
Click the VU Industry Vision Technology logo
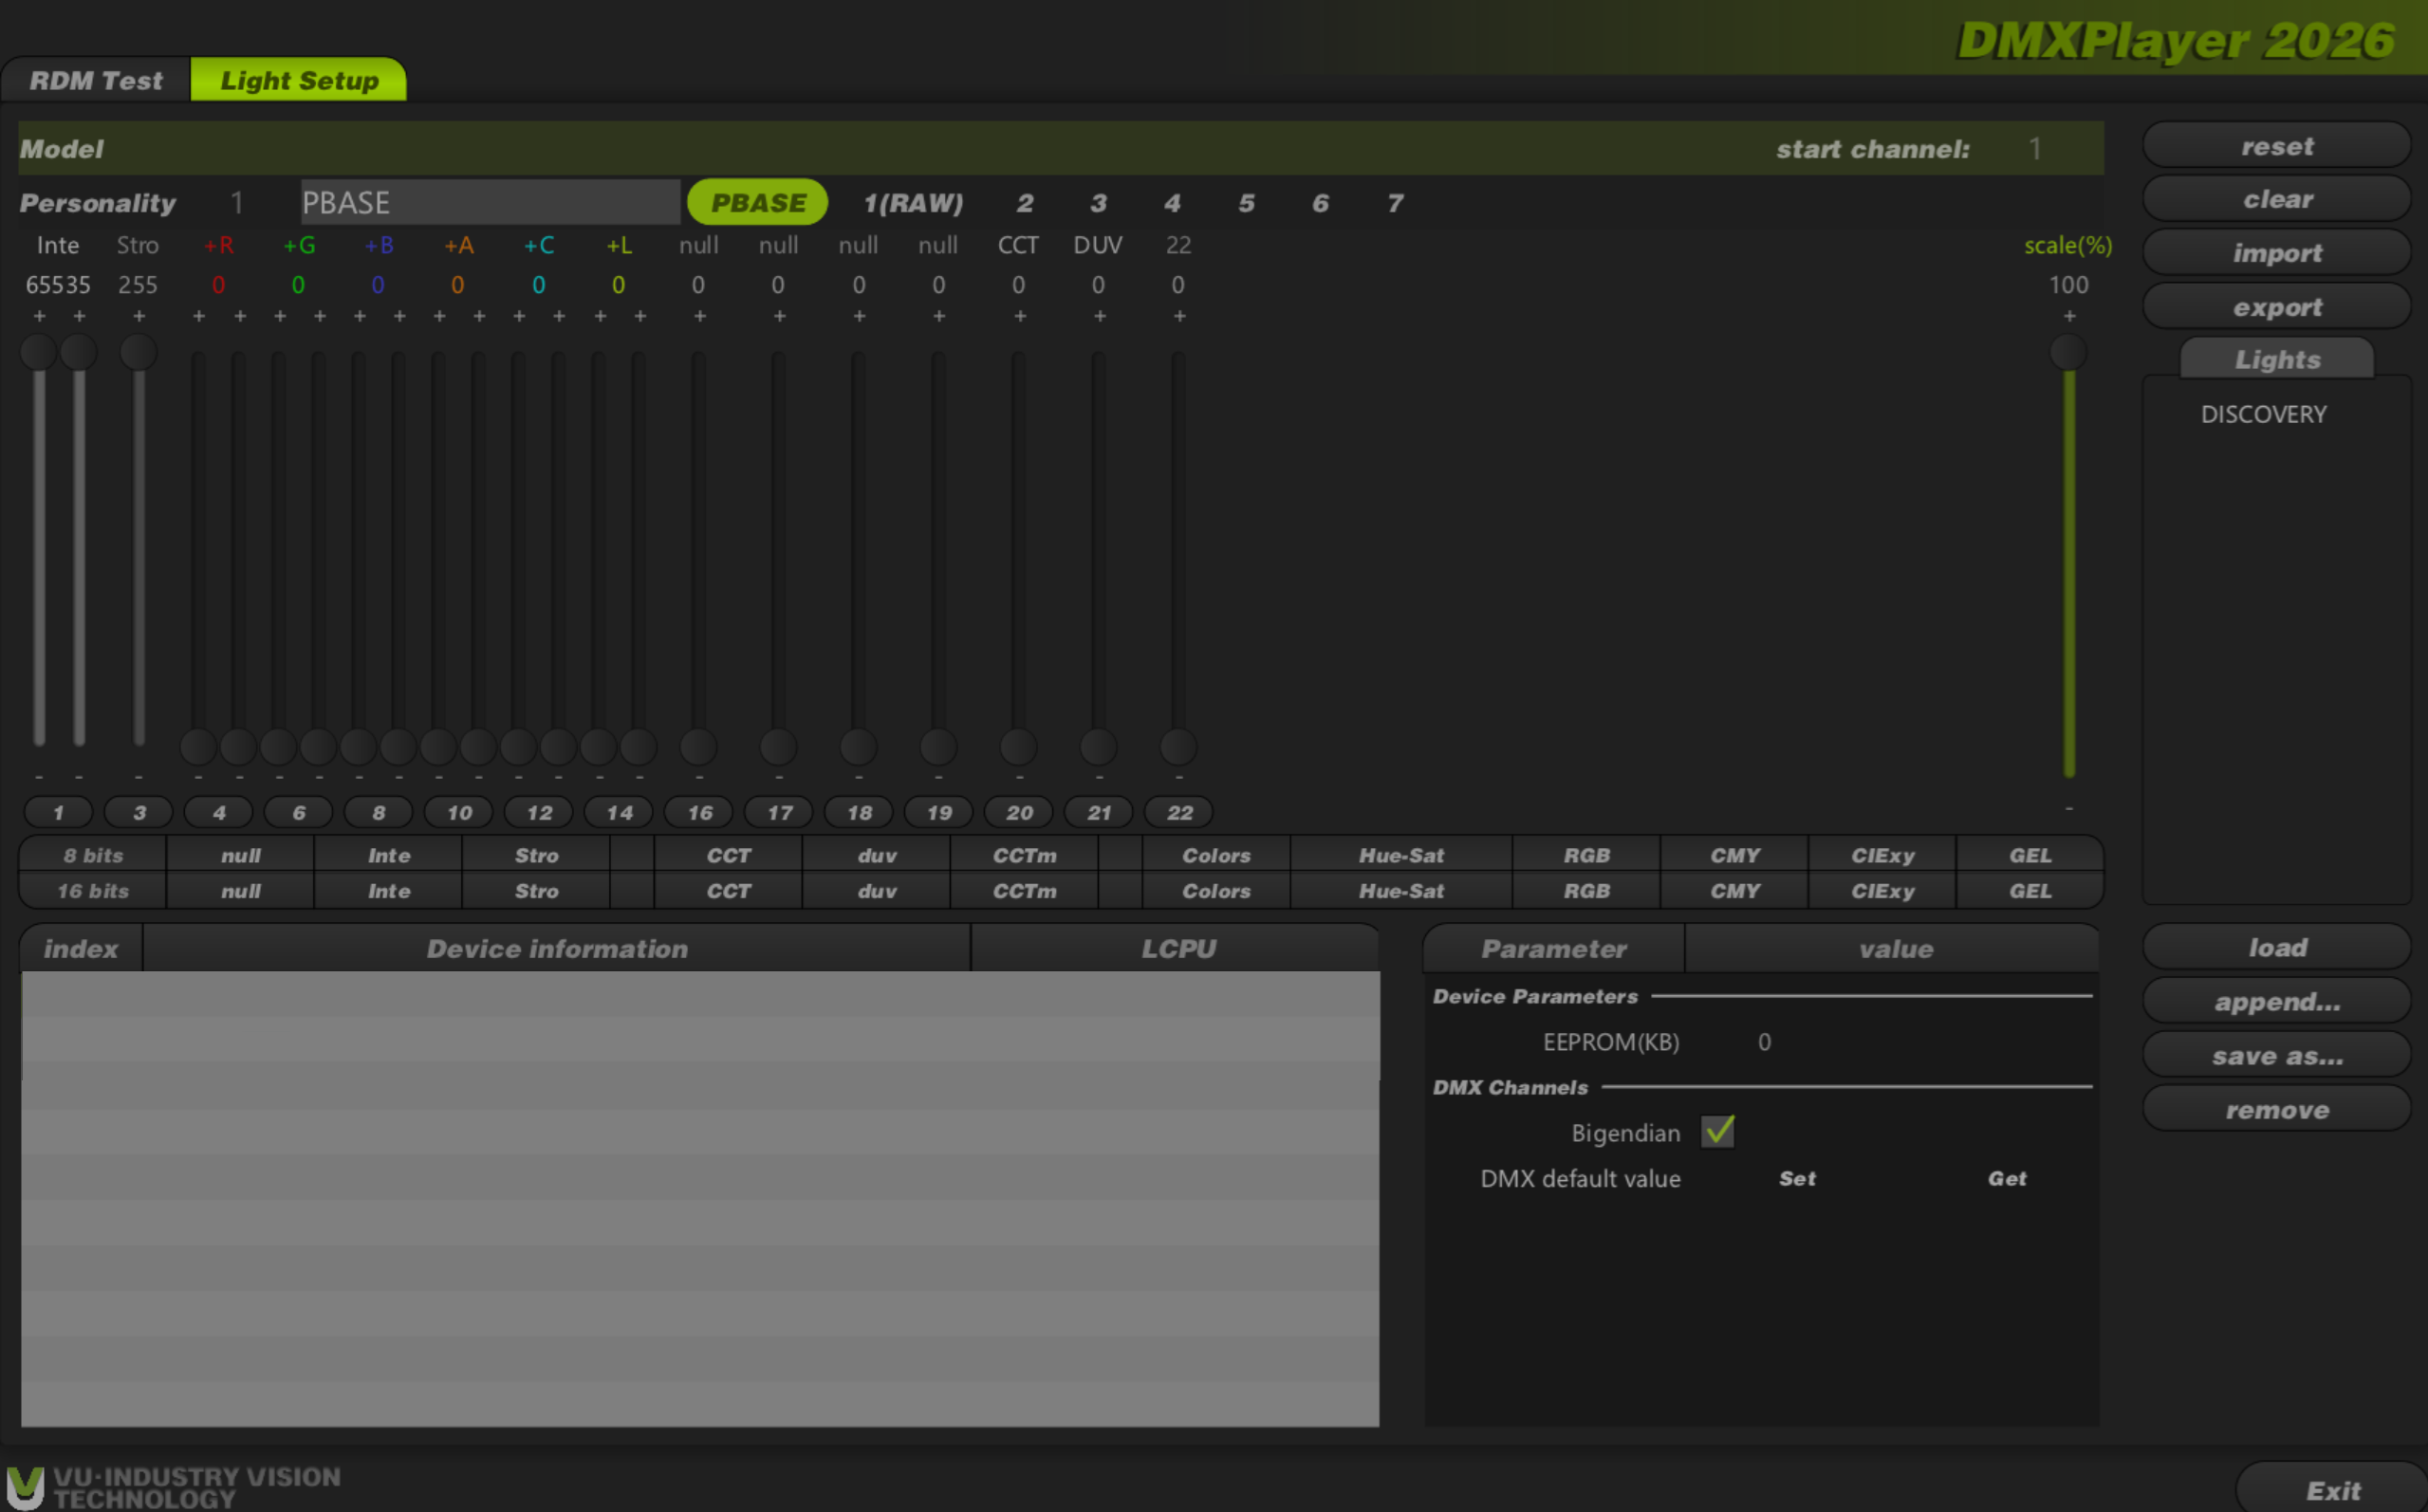[x=174, y=1487]
